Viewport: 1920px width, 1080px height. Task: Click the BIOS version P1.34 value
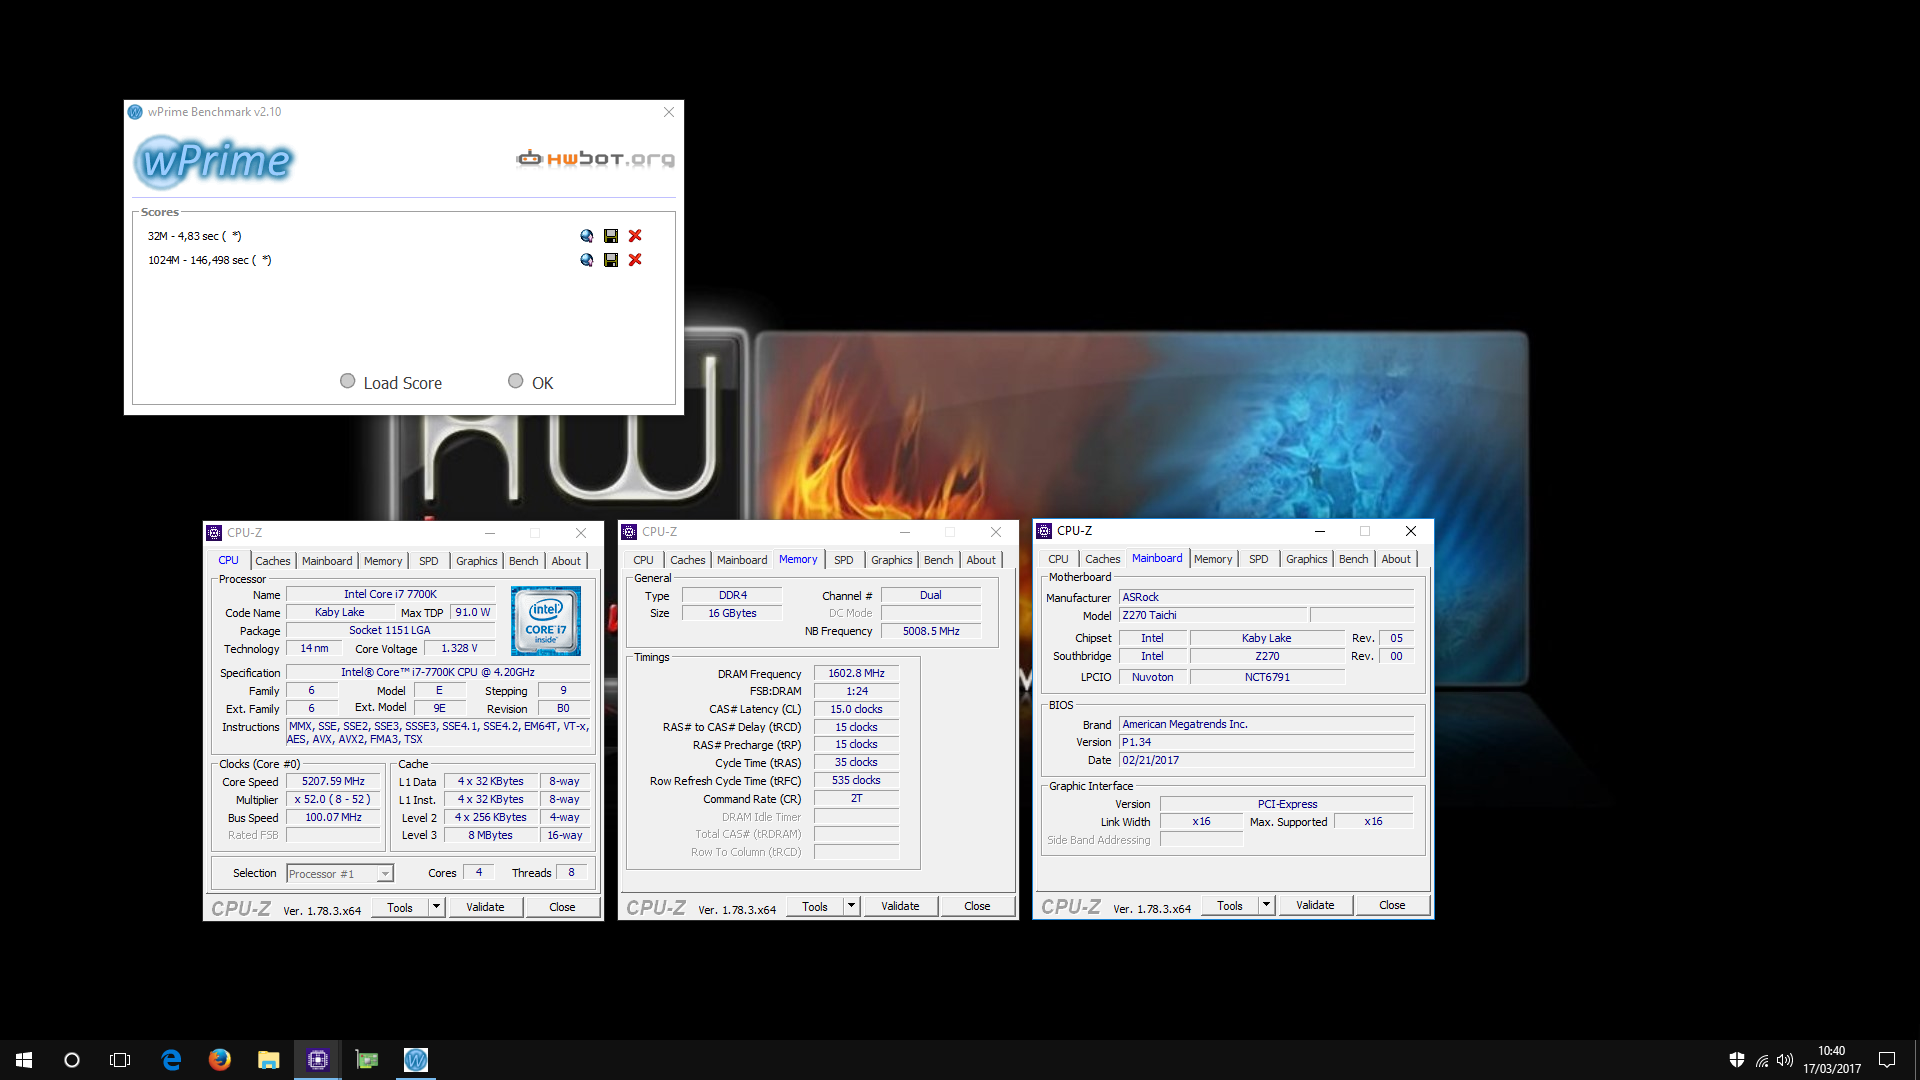click(1266, 743)
